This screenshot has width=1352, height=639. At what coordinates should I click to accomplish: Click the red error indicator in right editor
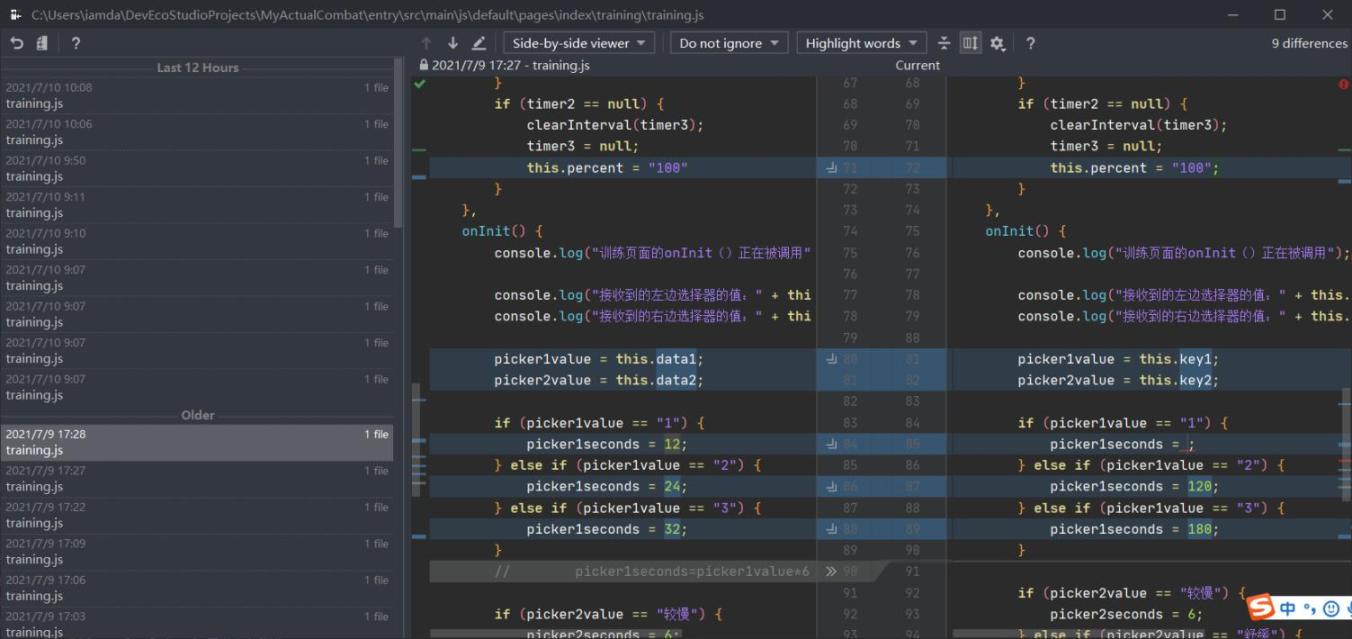coord(1343,85)
